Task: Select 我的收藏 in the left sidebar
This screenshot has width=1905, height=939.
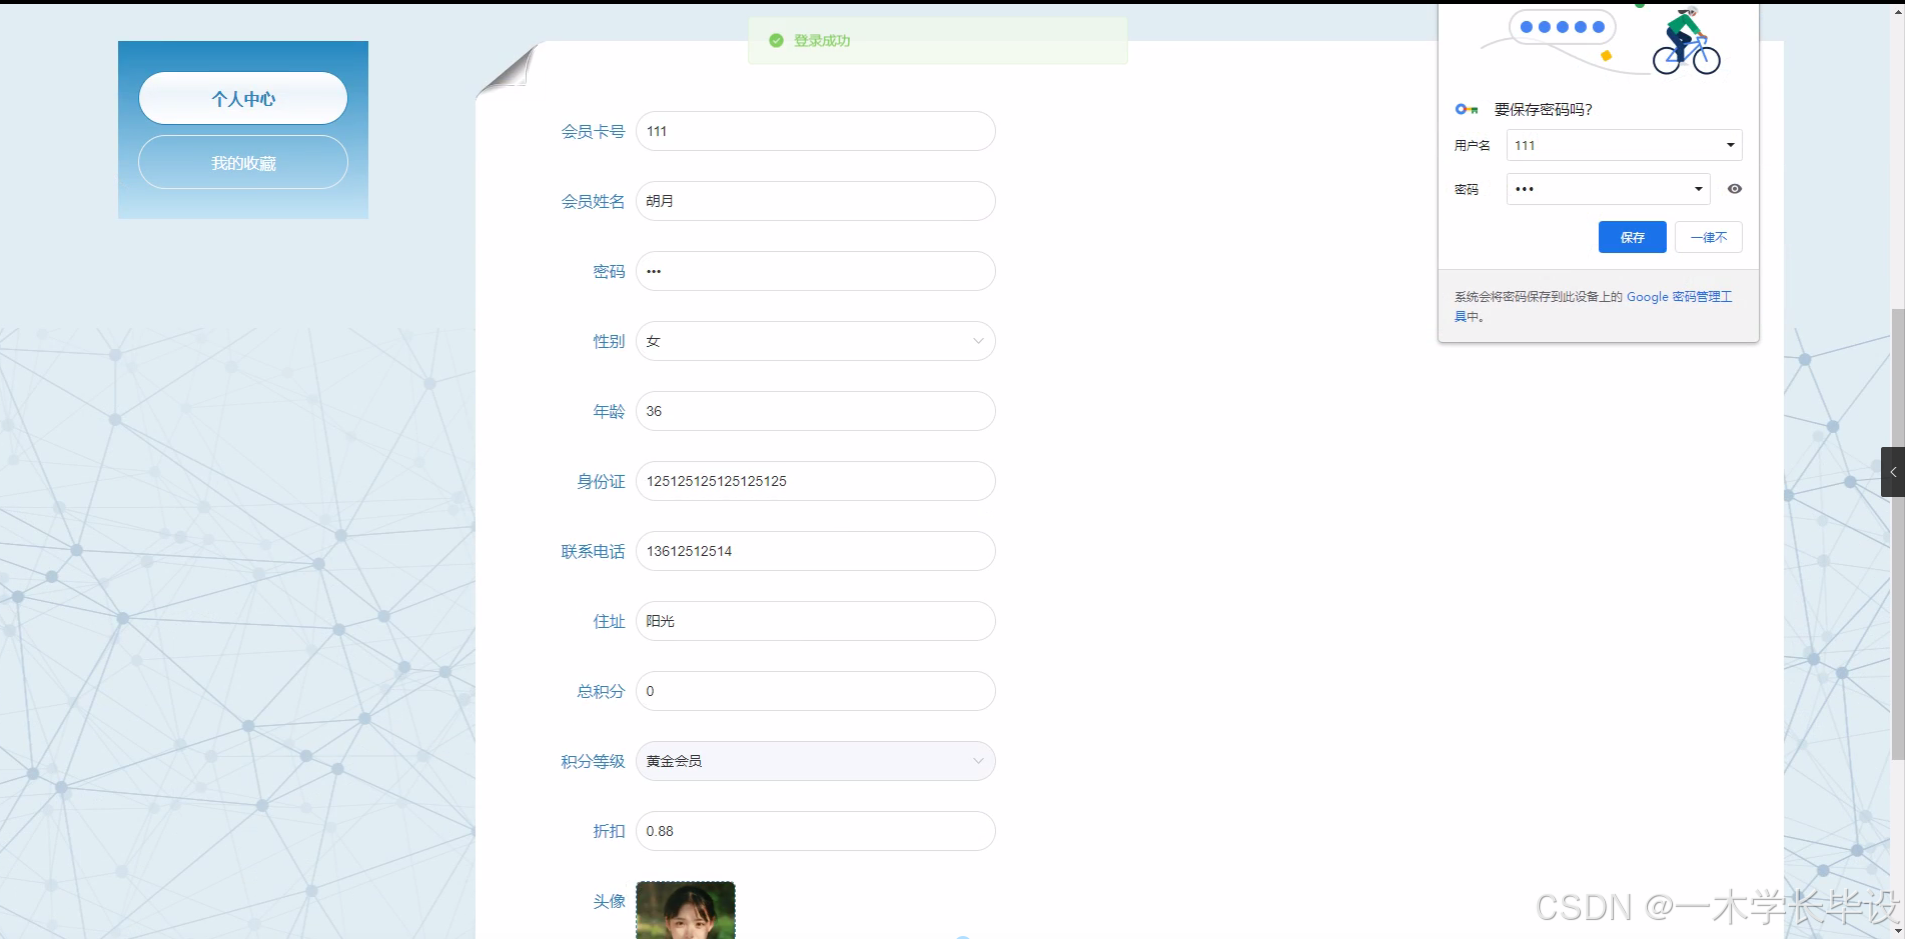Action: tap(243, 162)
